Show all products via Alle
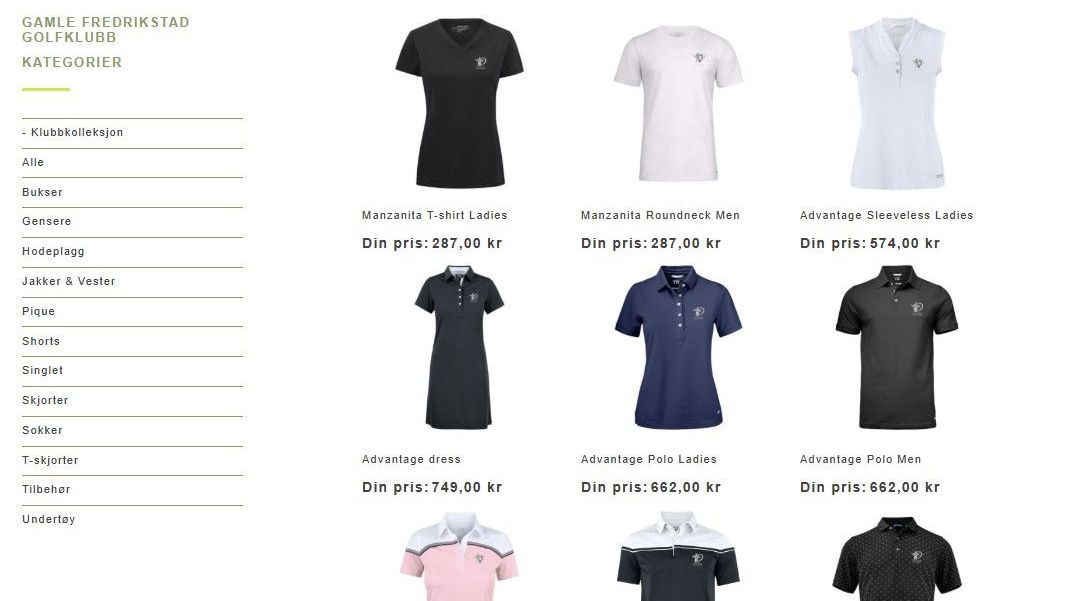This screenshot has height=601, width=1067. [33, 163]
